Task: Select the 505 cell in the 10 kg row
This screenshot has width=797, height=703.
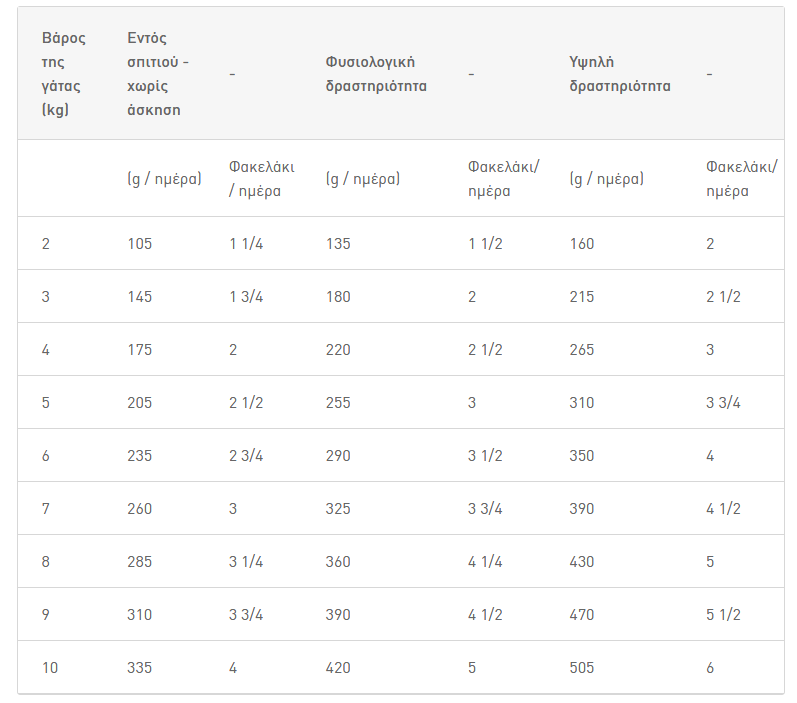Action: coord(581,667)
